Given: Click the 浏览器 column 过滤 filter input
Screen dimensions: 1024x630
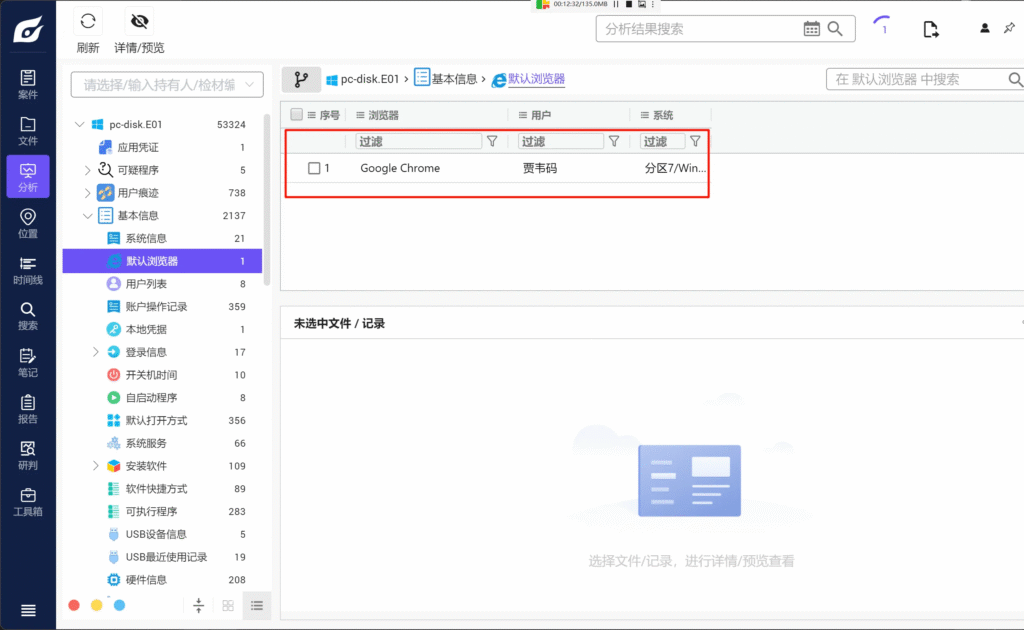Looking at the screenshot, I should (x=419, y=141).
